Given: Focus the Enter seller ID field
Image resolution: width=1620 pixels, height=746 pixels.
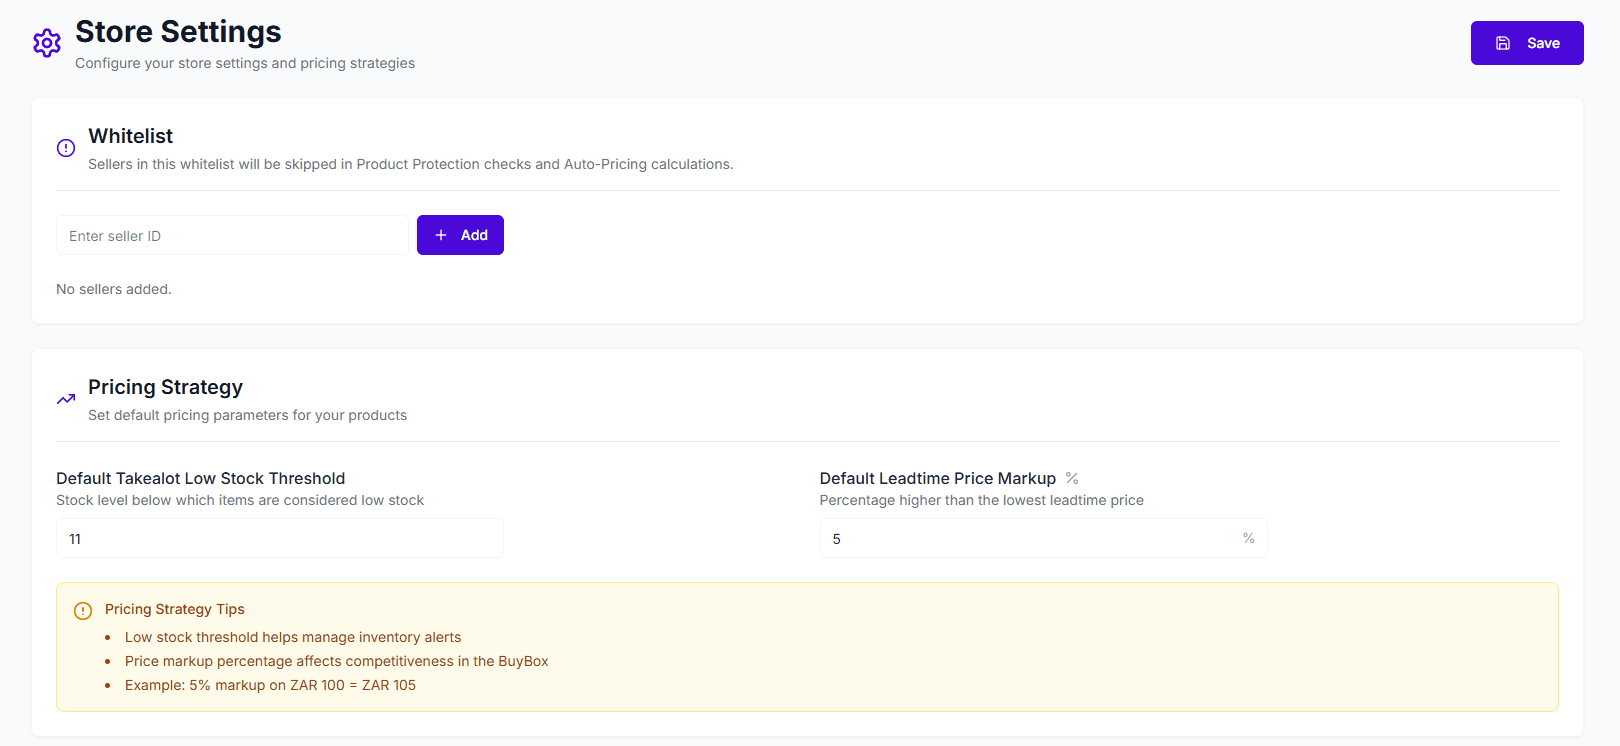Looking at the screenshot, I should [x=232, y=236].
